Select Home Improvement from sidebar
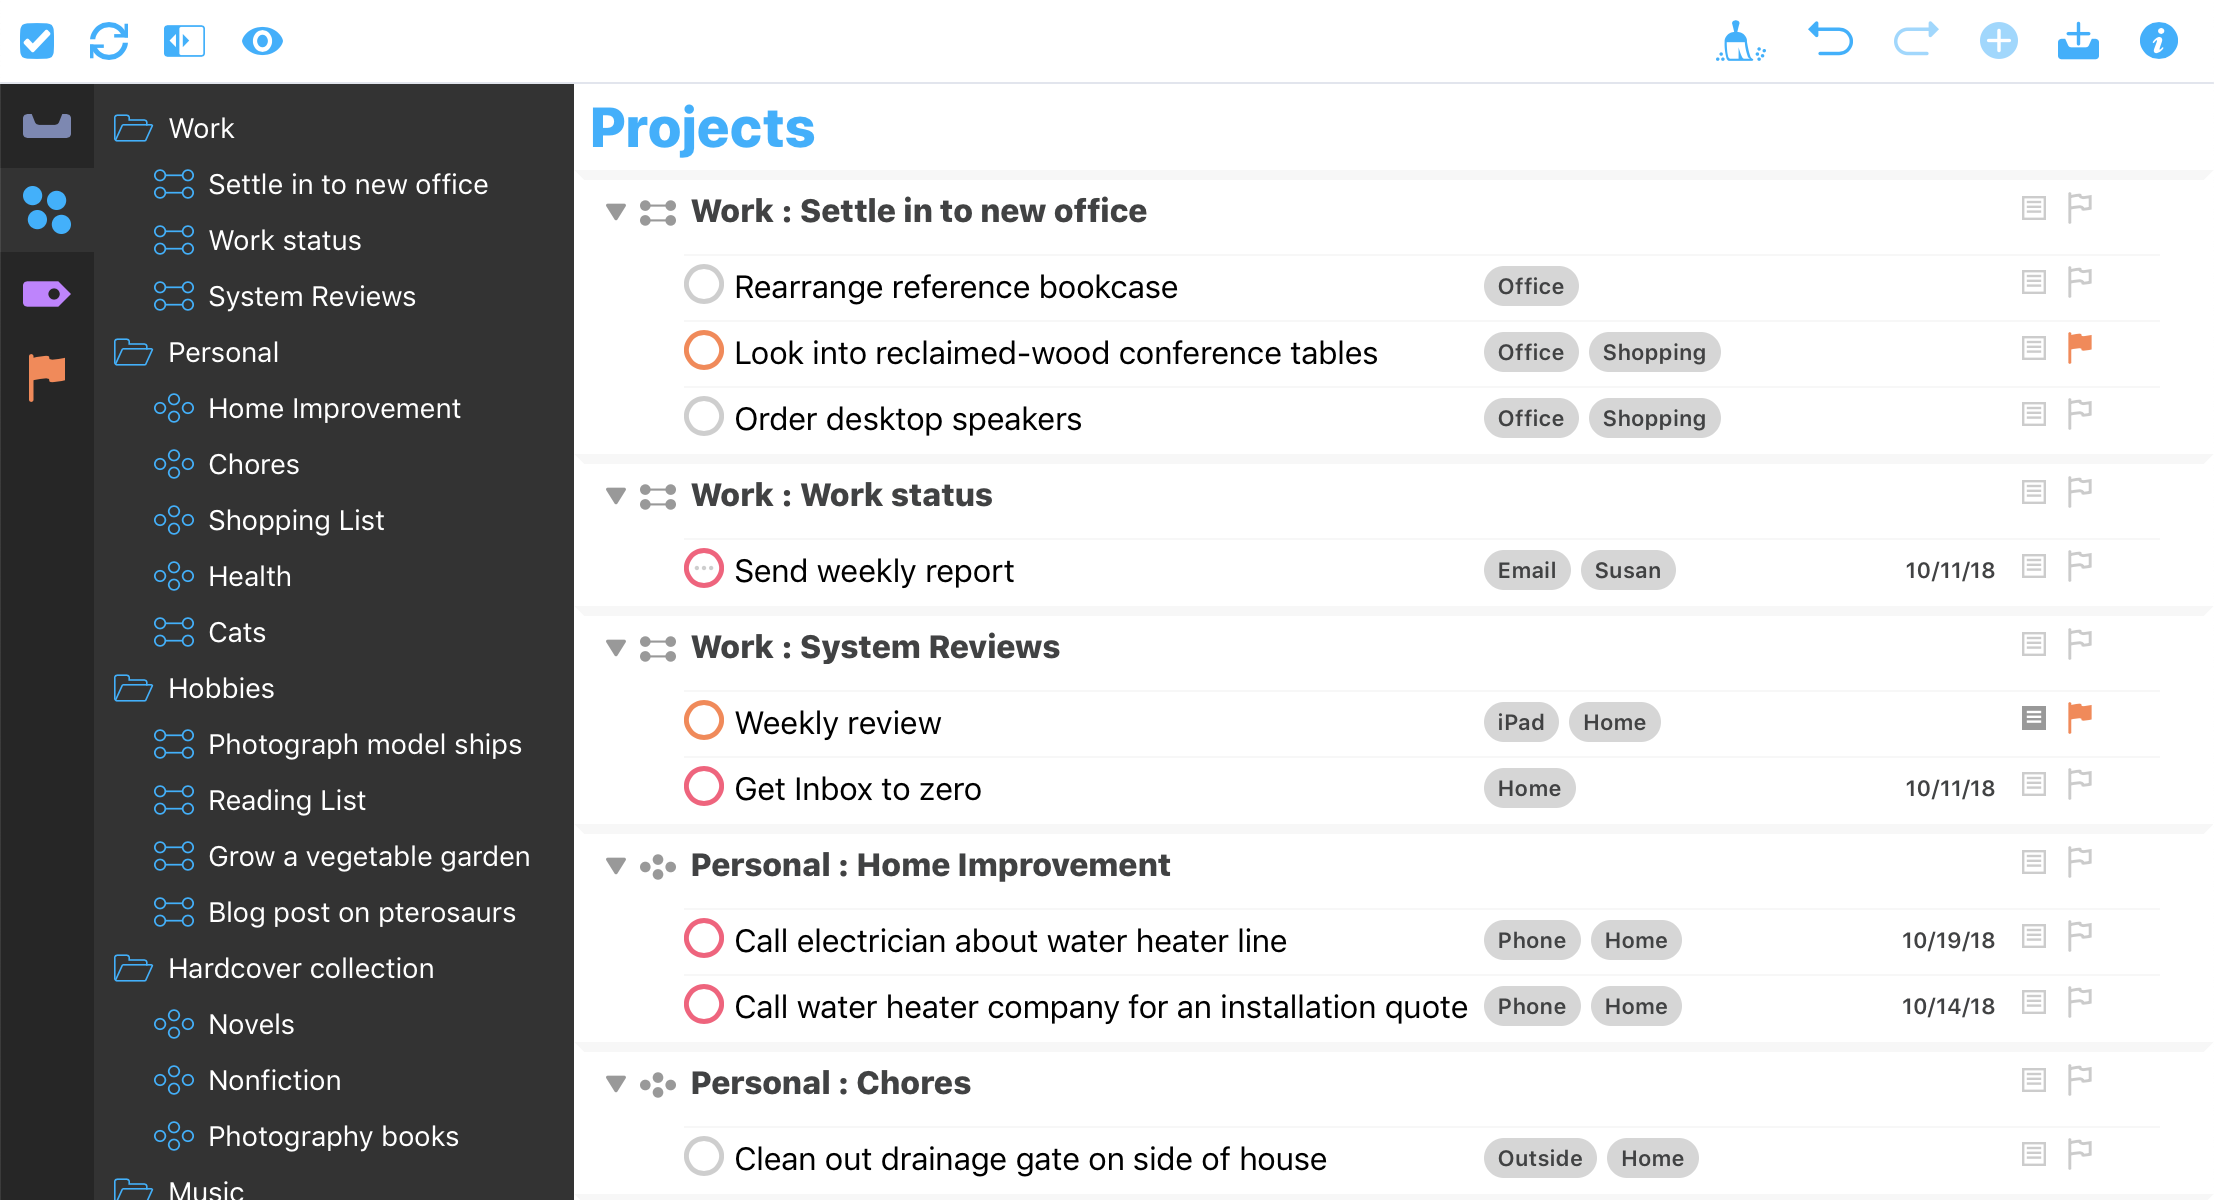 [335, 408]
